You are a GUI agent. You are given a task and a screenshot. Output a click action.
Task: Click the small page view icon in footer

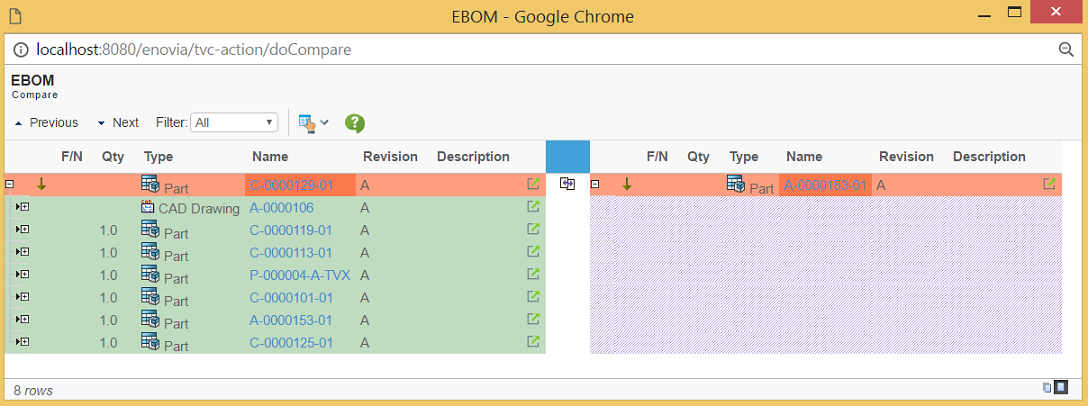pyautogui.click(x=1046, y=388)
